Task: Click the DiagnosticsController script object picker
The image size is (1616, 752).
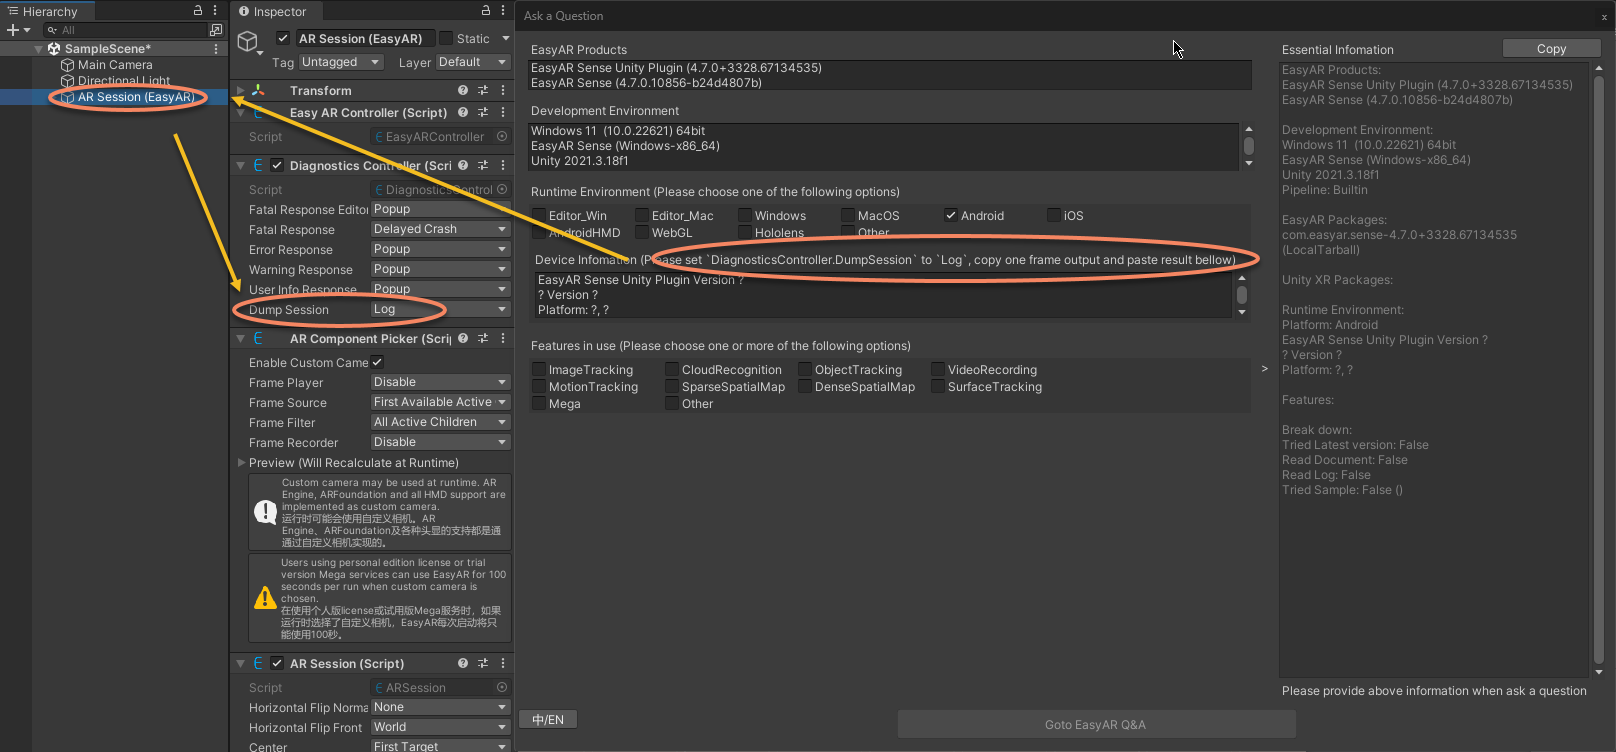Action: click(x=502, y=189)
